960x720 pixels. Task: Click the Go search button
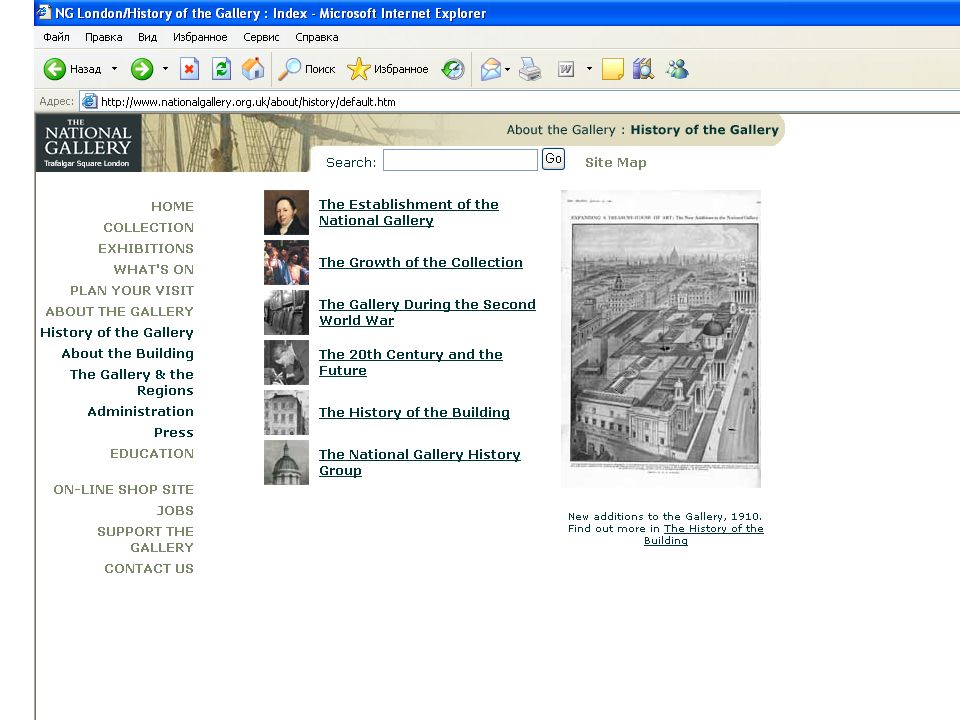point(553,159)
